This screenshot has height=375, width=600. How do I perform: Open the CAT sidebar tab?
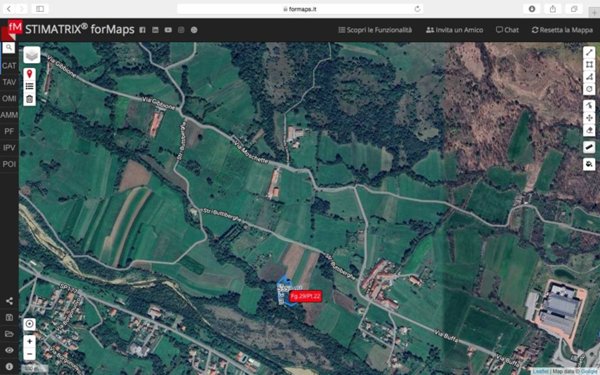click(9, 66)
